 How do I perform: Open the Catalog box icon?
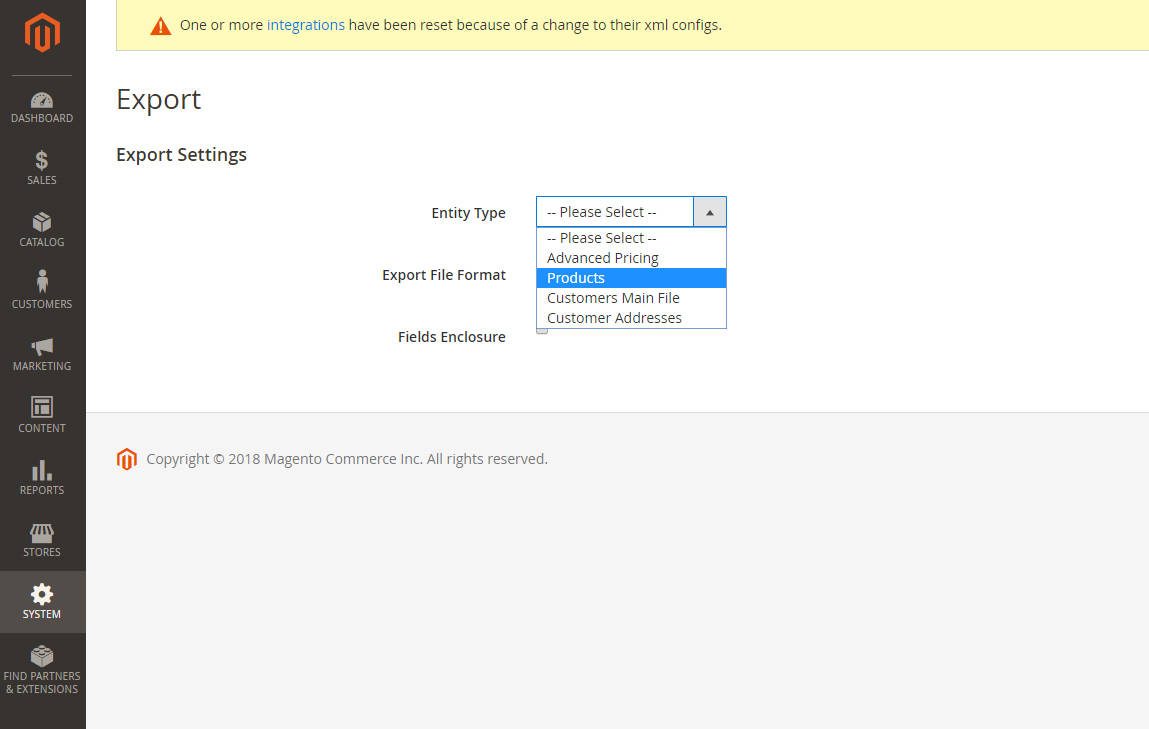point(42,222)
